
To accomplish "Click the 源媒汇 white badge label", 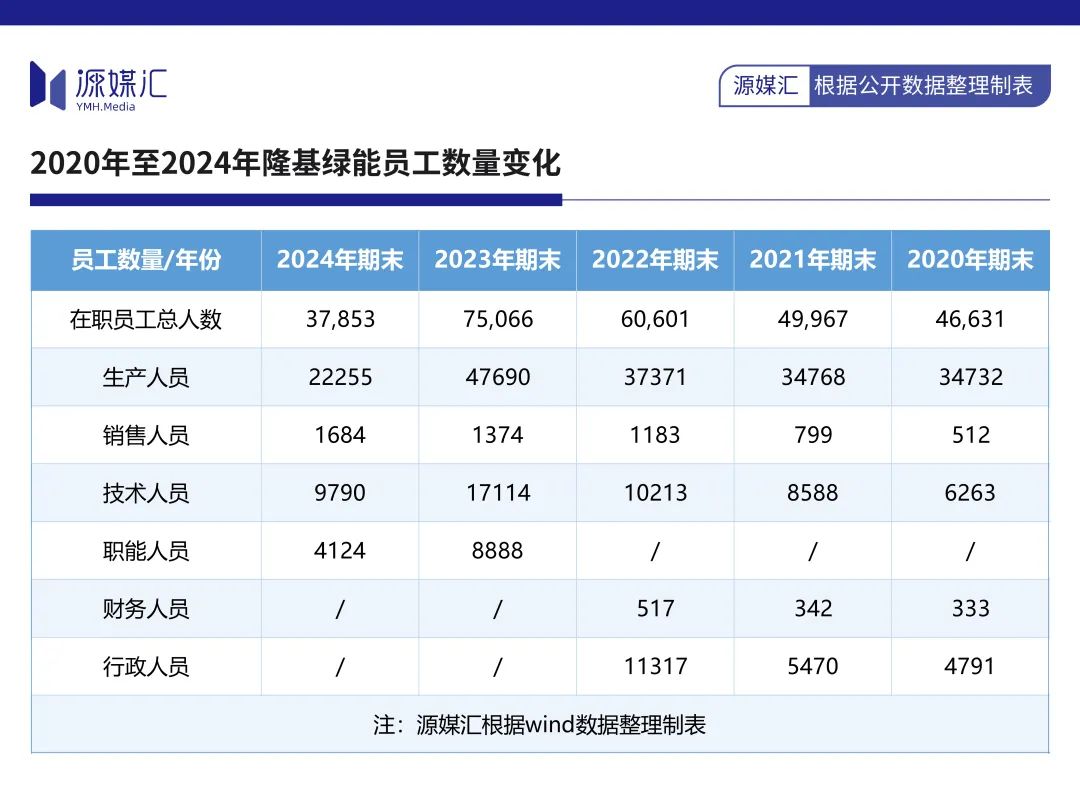I will pyautogui.click(x=765, y=85).
